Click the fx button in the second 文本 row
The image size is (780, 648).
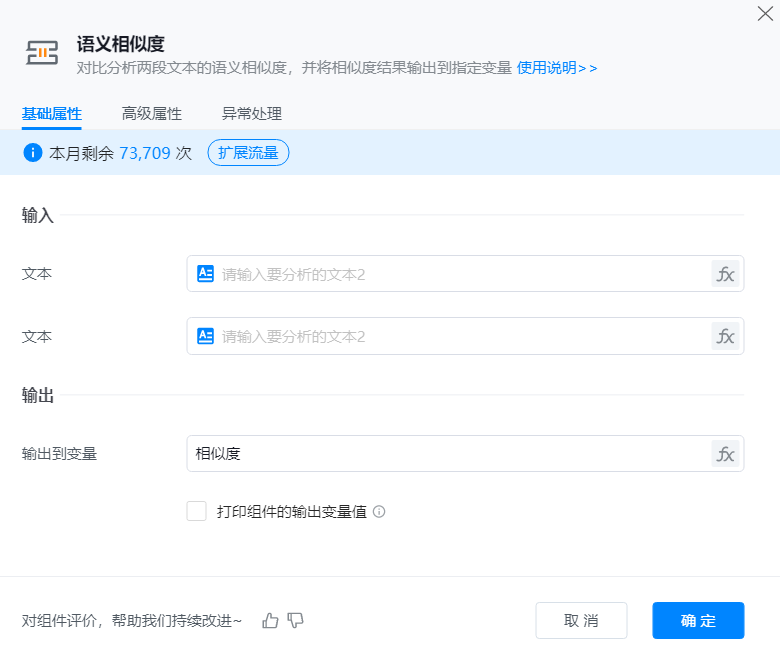[x=725, y=336]
